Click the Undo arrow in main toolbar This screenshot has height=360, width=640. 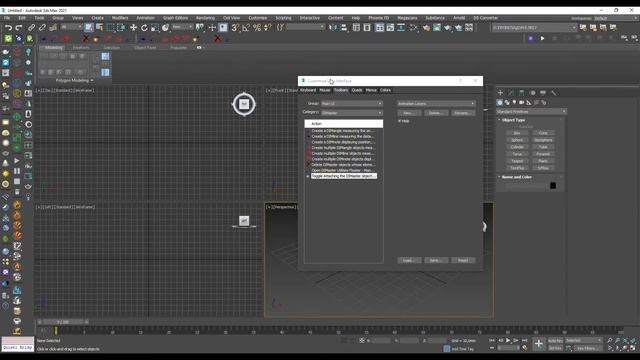click(x=8, y=28)
